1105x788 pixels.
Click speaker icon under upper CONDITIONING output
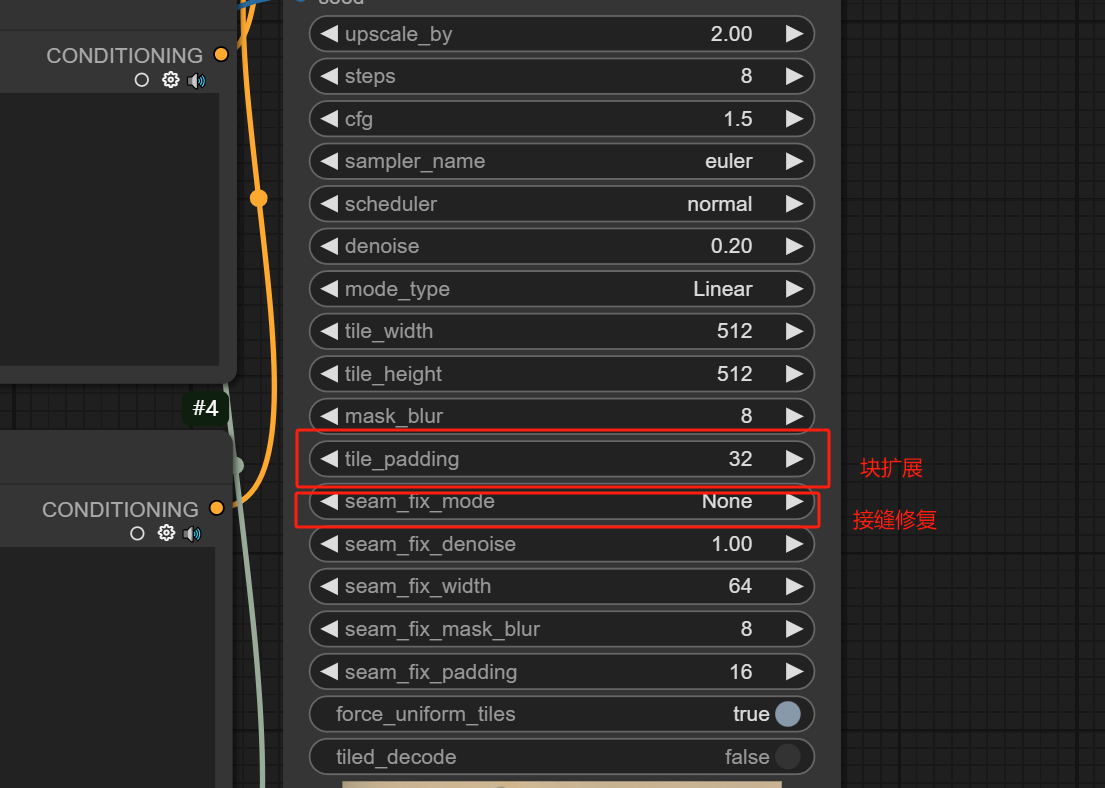tap(196, 80)
